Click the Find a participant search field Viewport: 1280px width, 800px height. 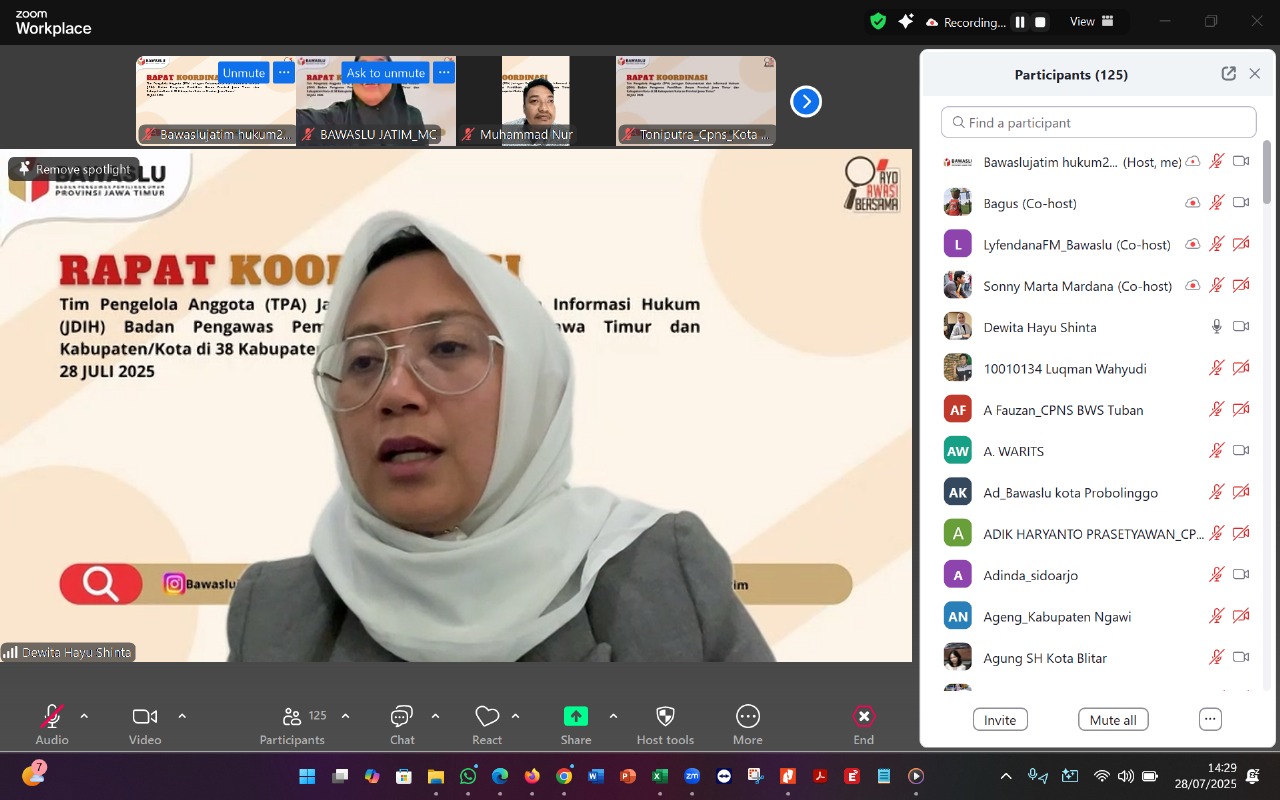(x=1098, y=122)
